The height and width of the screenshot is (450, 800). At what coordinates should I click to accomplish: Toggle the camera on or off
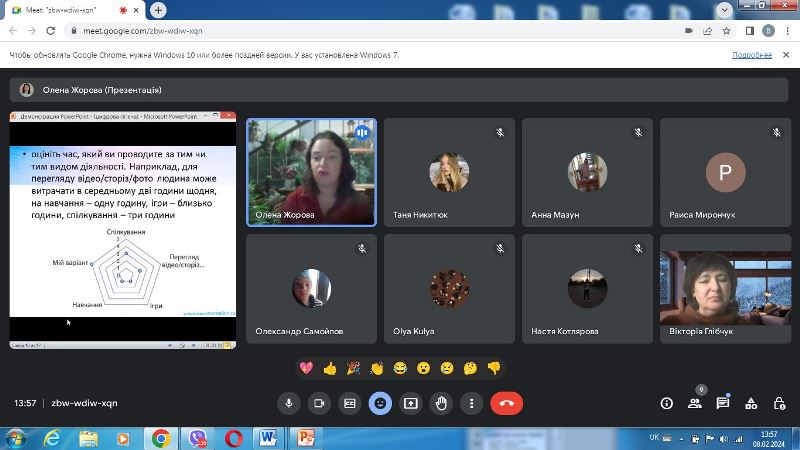point(319,403)
